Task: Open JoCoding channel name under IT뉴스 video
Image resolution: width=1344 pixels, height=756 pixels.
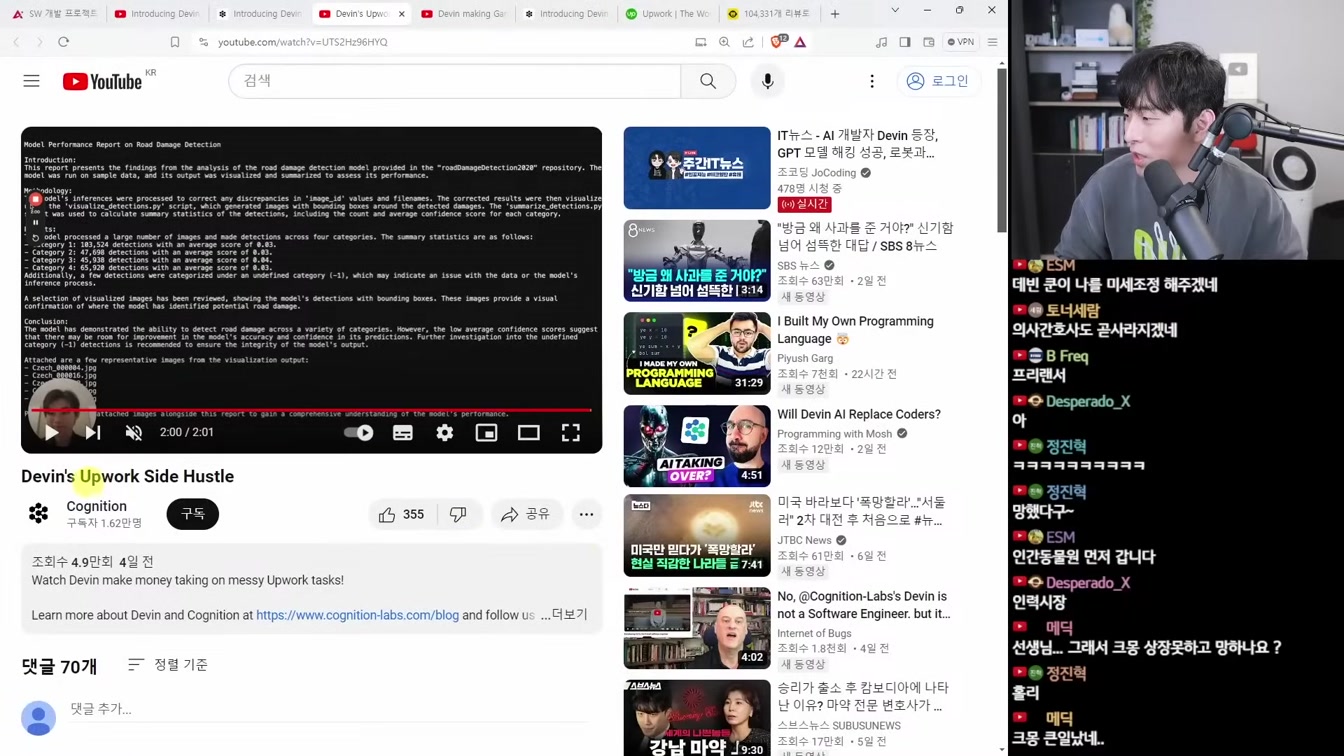Action: click(x=817, y=173)
